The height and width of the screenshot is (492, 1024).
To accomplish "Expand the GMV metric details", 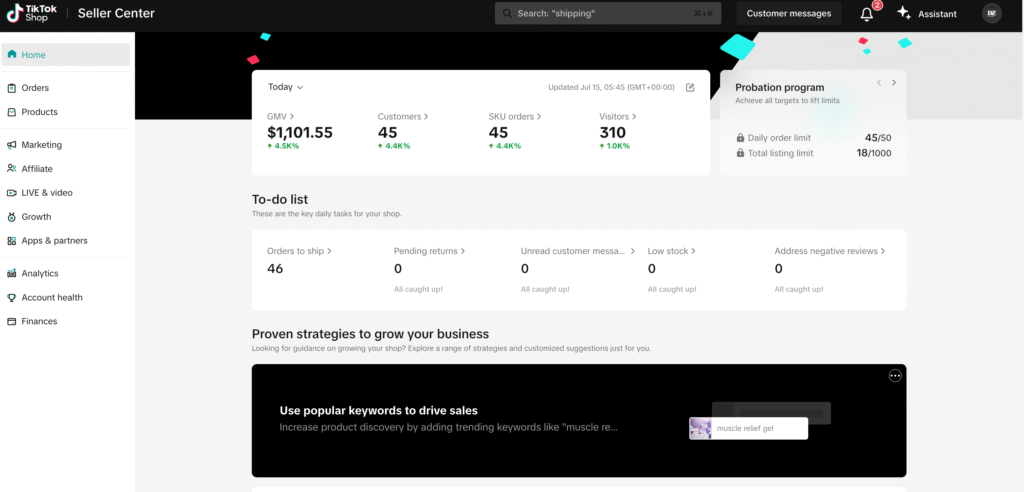I will (280, 117).
